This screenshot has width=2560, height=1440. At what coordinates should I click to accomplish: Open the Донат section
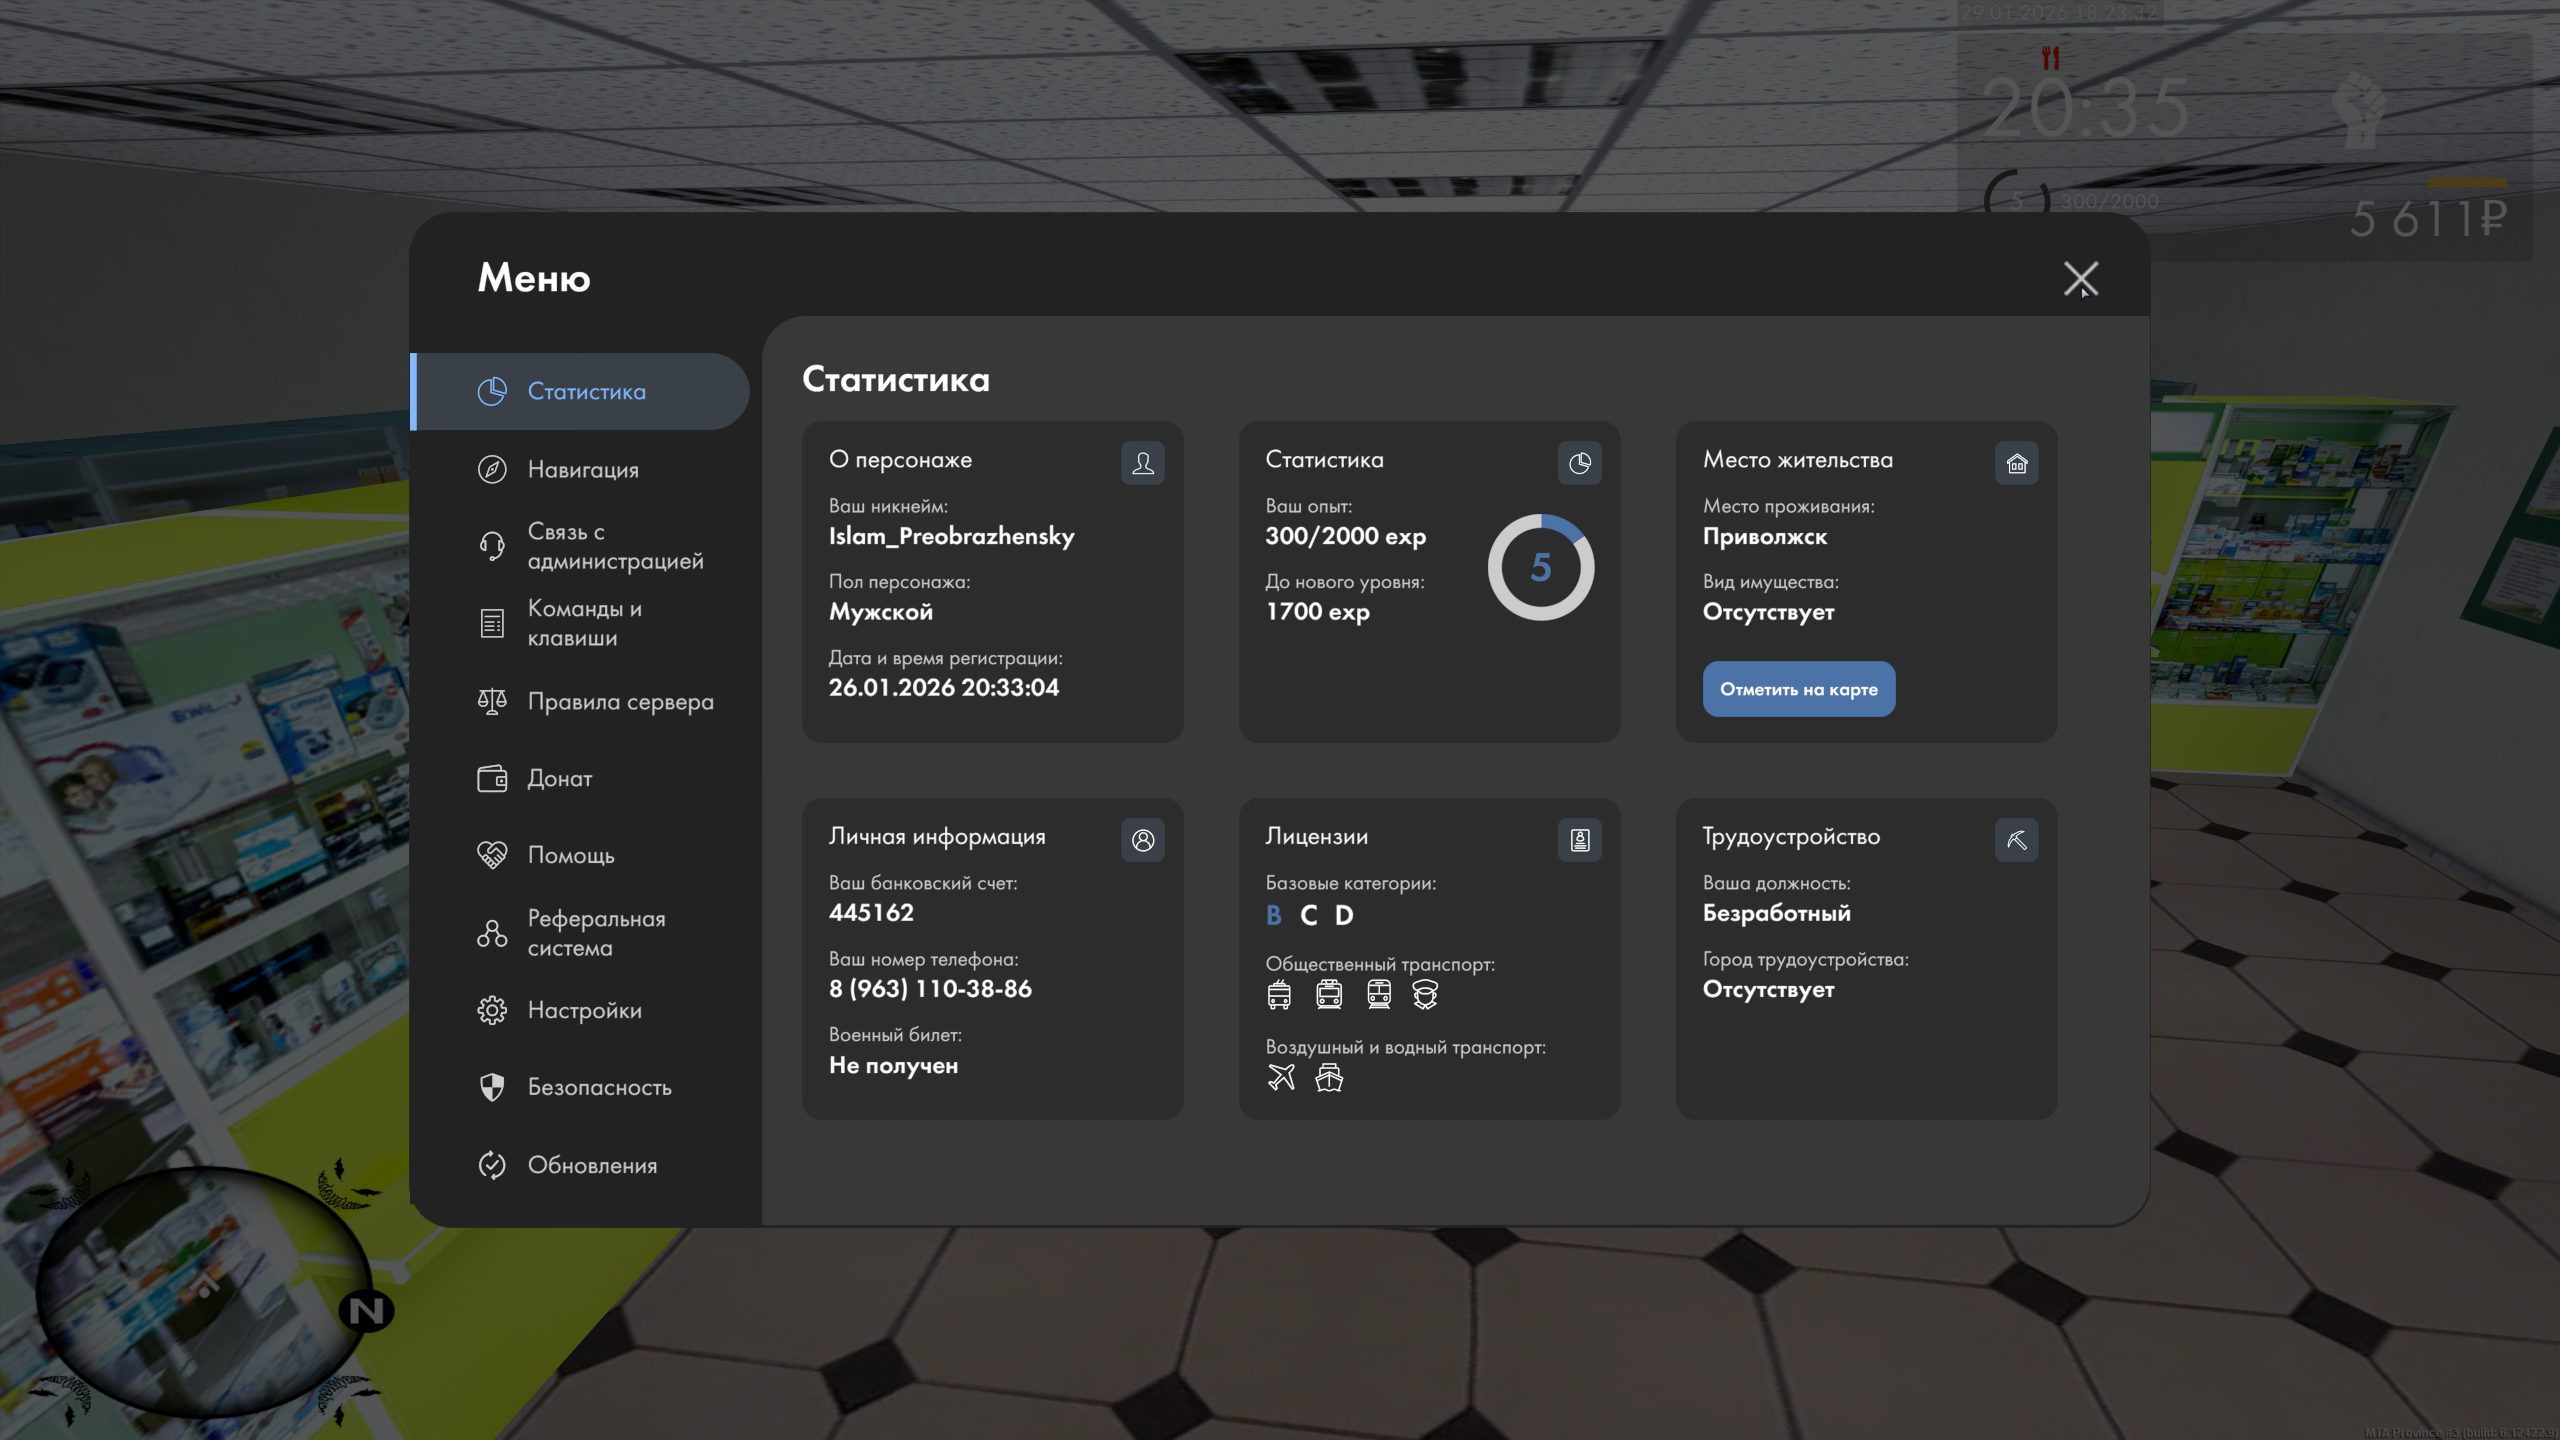pos(559,778)
